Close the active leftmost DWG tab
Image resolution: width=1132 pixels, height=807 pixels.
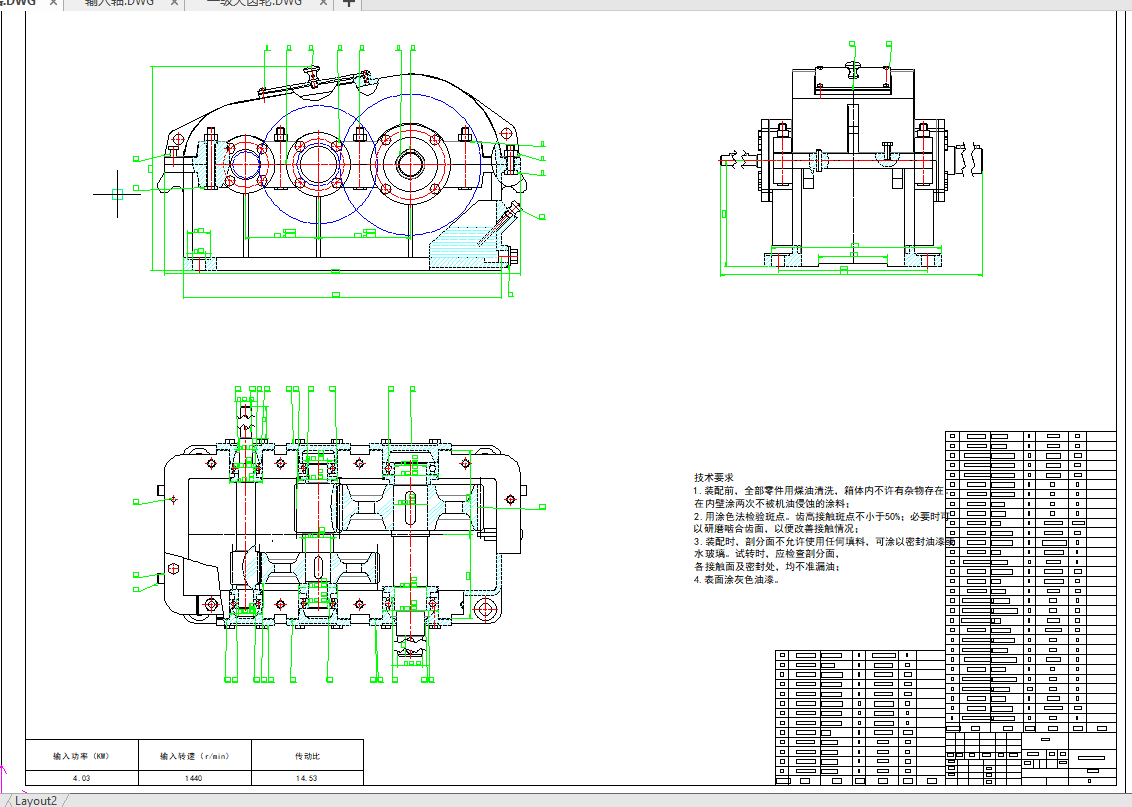click(x=53, y=3)
